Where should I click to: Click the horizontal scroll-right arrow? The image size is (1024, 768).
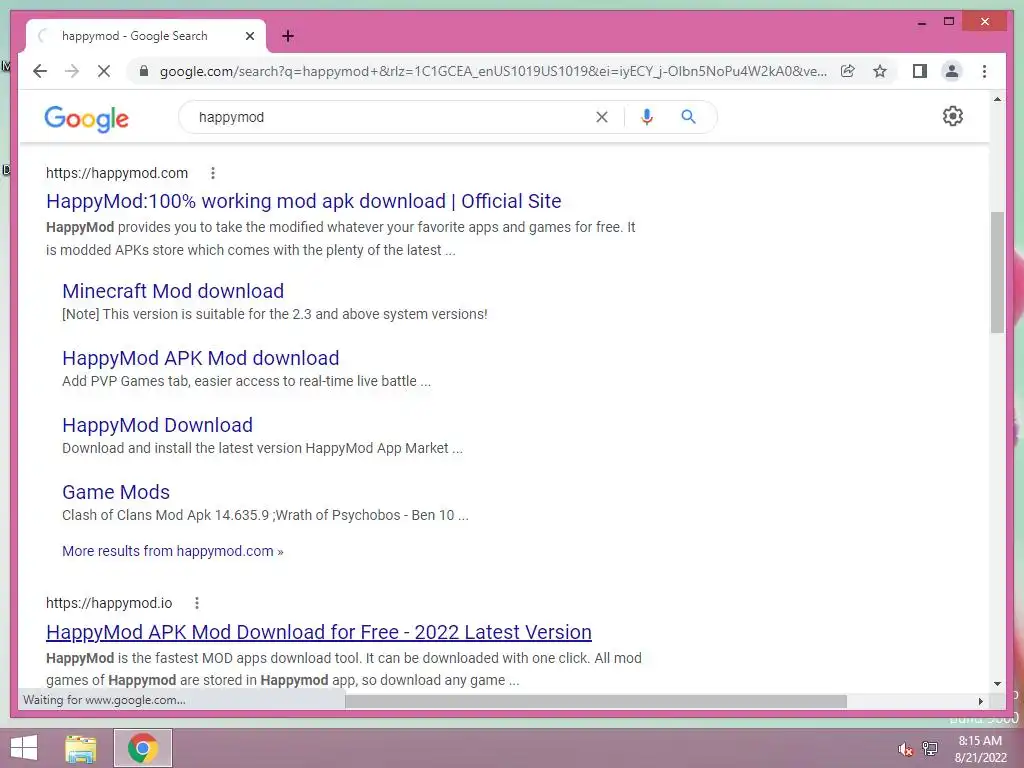980,701
